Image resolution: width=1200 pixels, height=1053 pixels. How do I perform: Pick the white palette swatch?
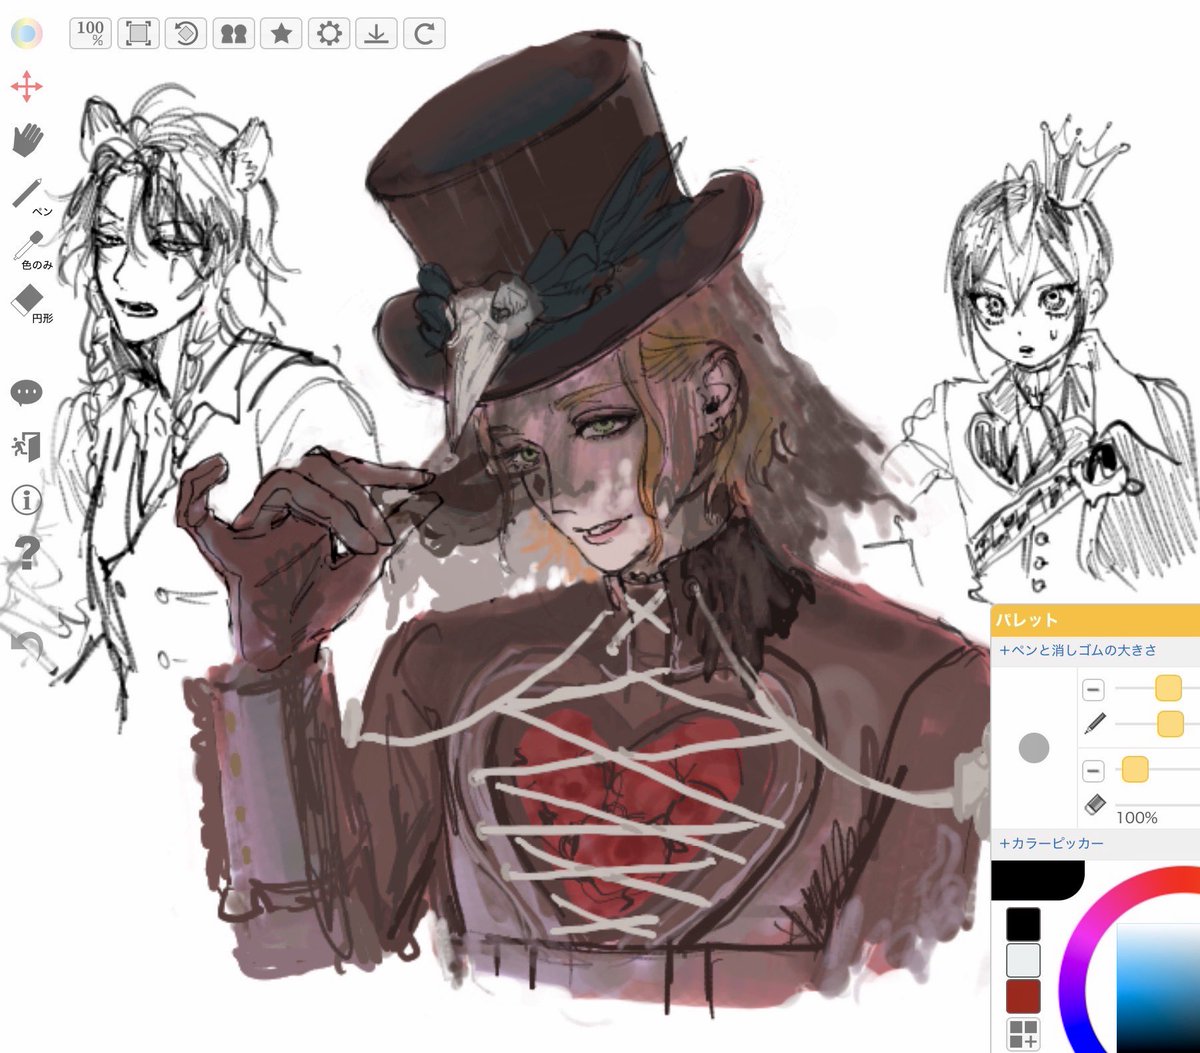pos(1023,960)
